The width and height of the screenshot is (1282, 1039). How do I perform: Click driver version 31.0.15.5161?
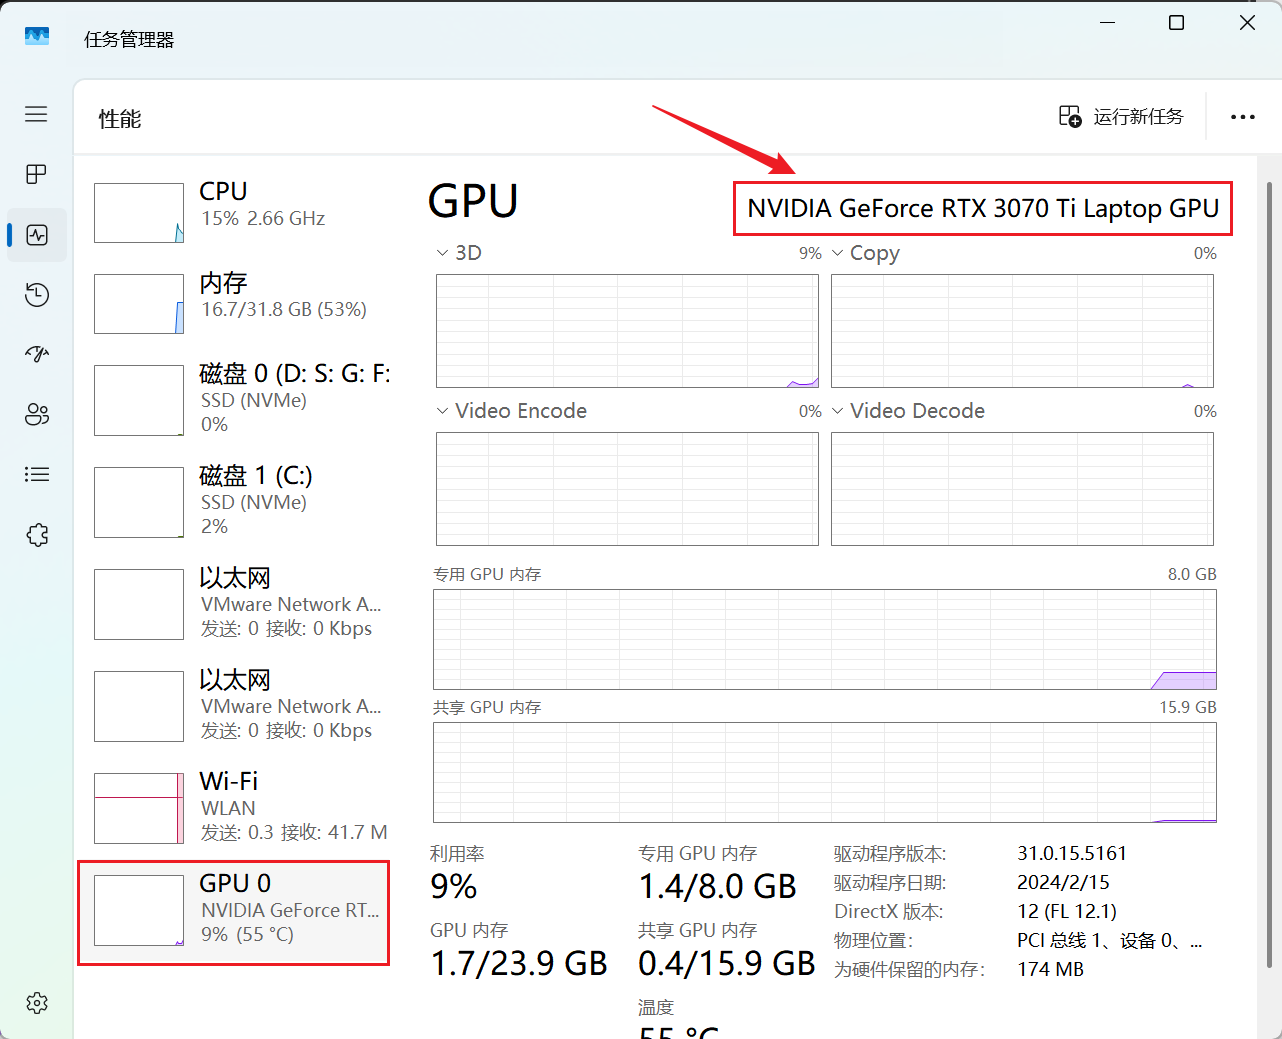(x=1072, y=853)
